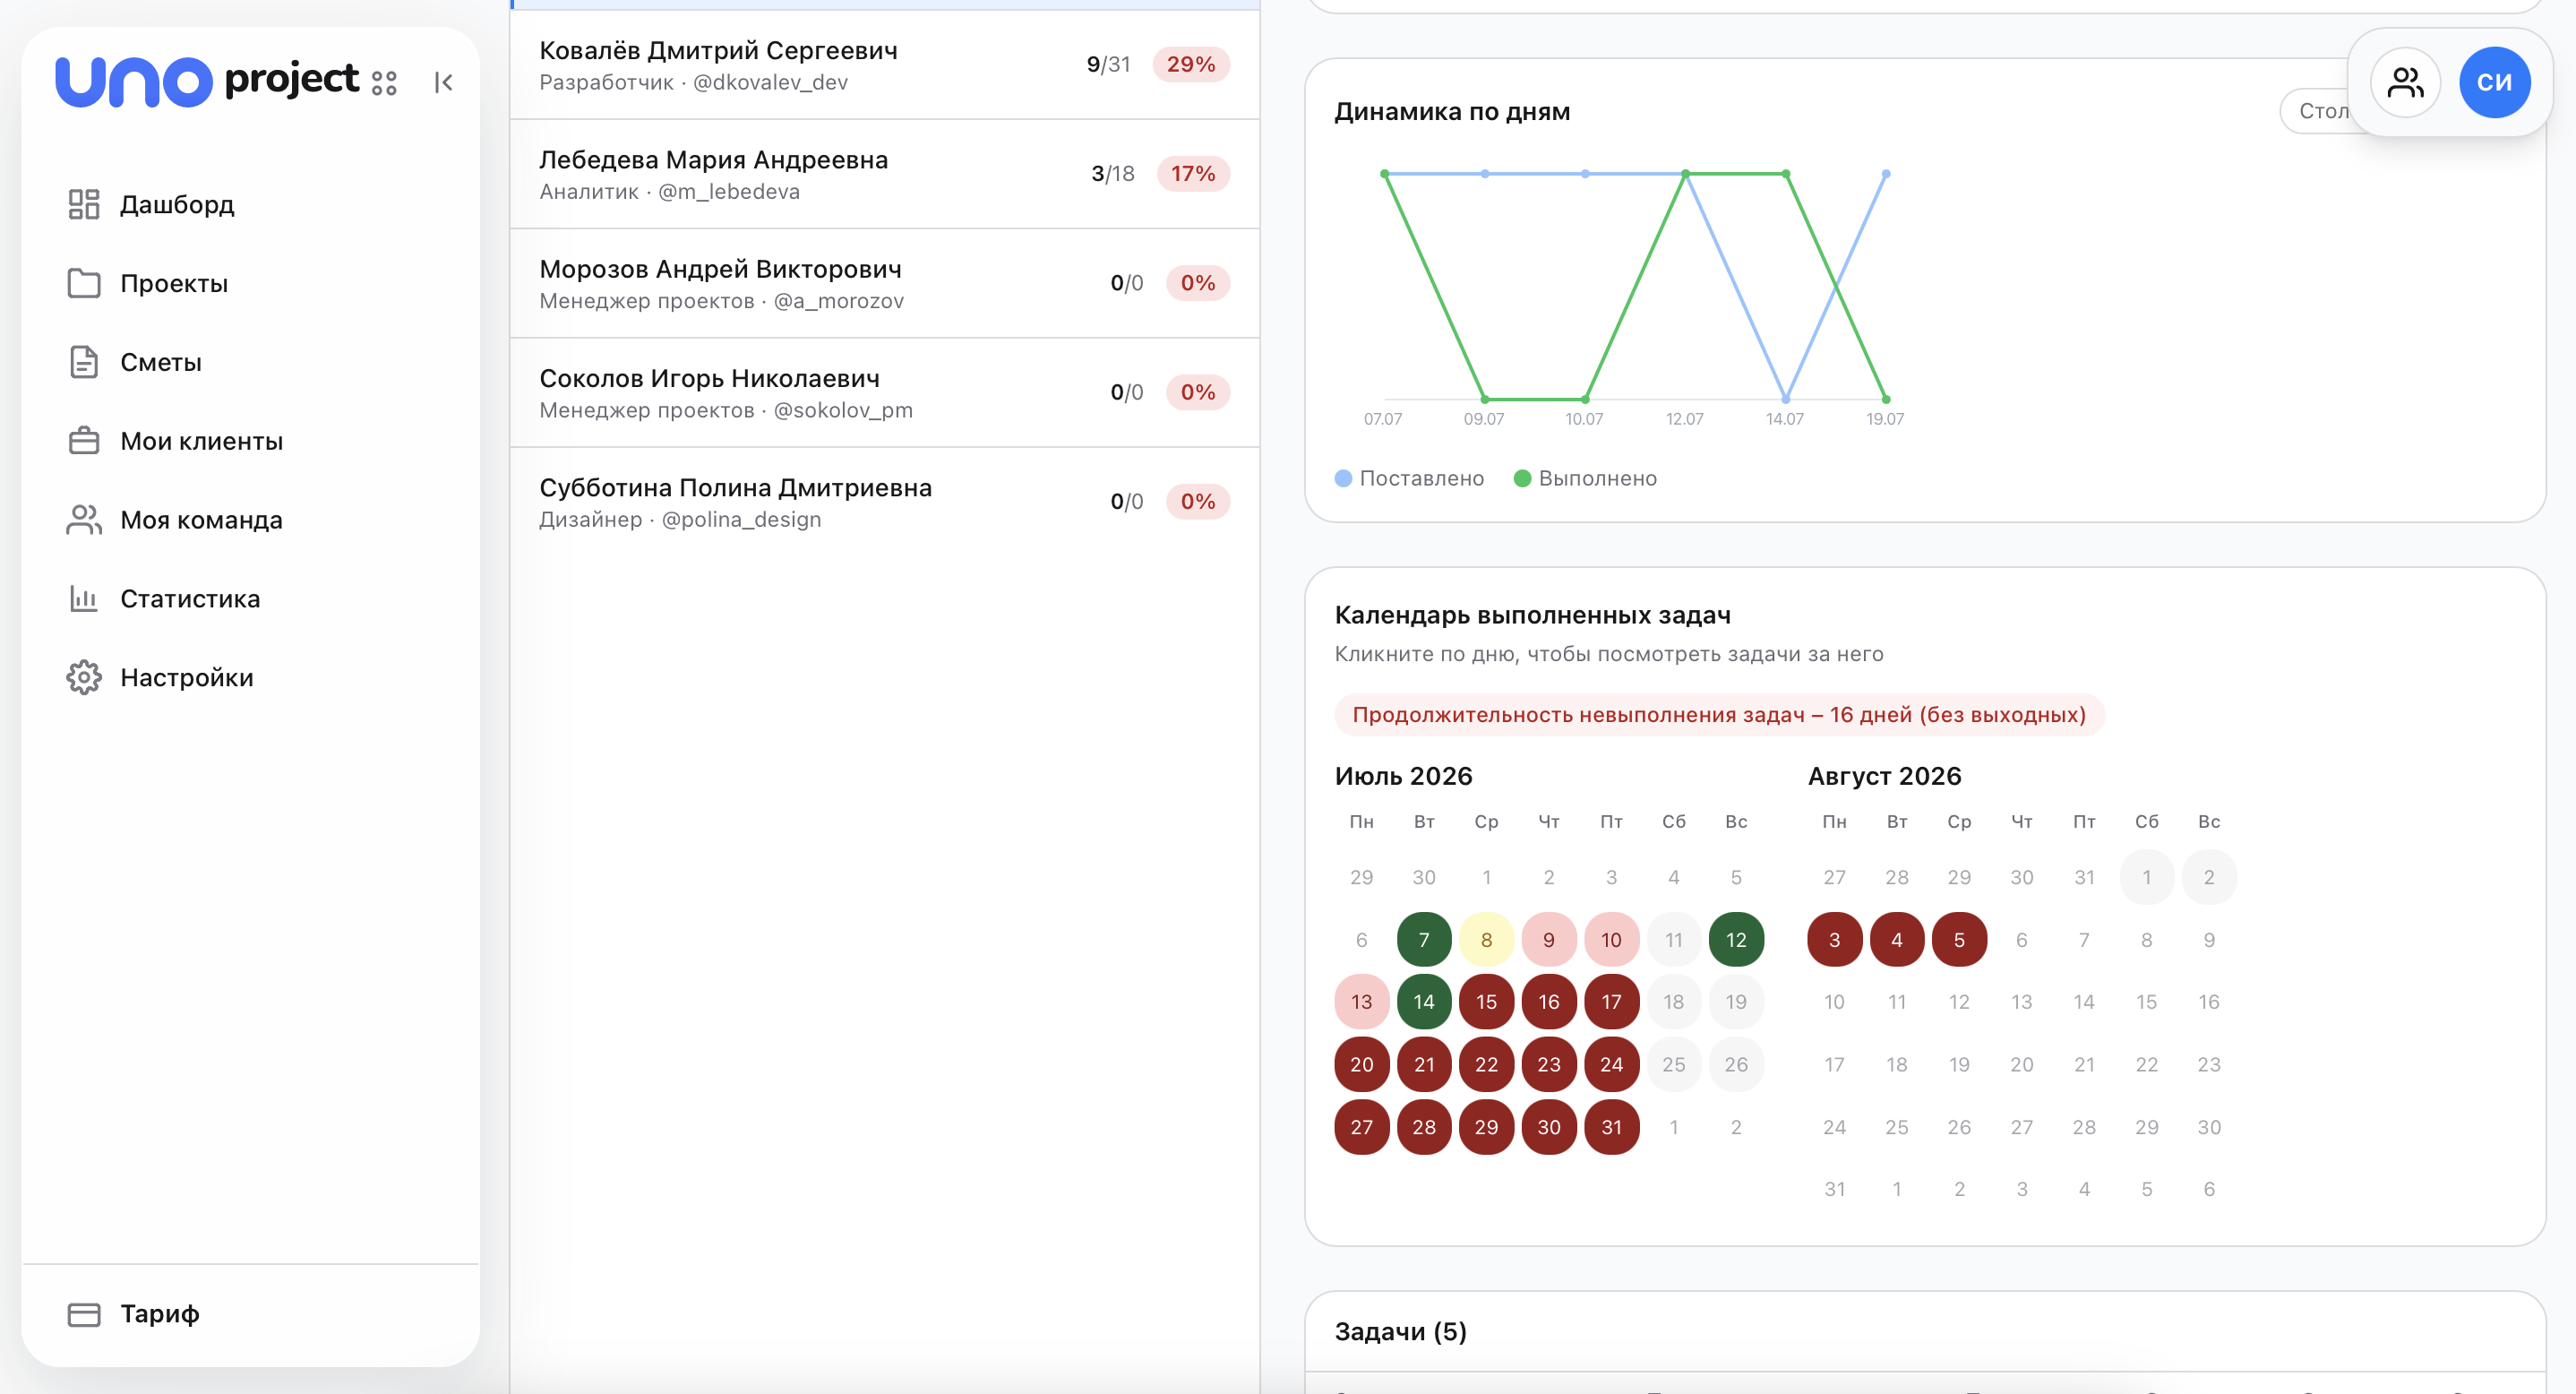The width and height of the screenshot is (2576, 1394).
Task: Open tasks for July 15
Action: pos(1486,1002)
